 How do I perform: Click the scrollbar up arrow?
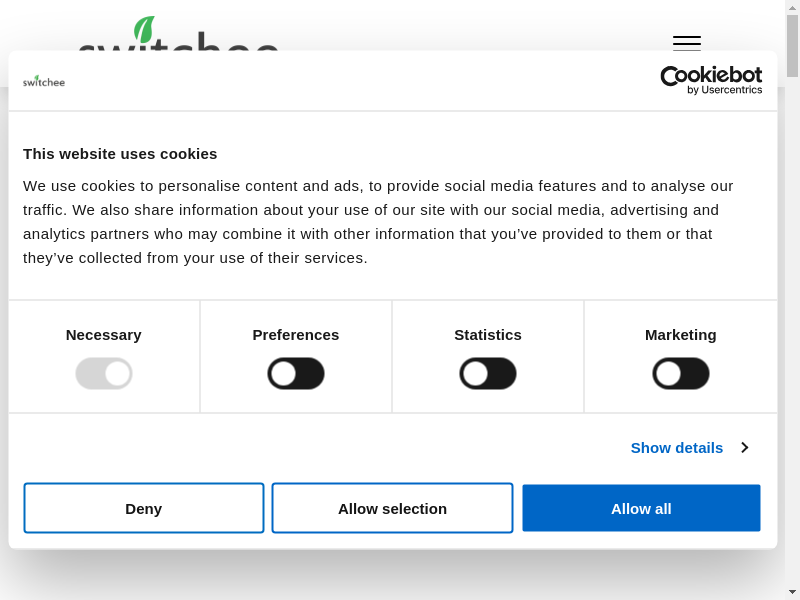792,7
